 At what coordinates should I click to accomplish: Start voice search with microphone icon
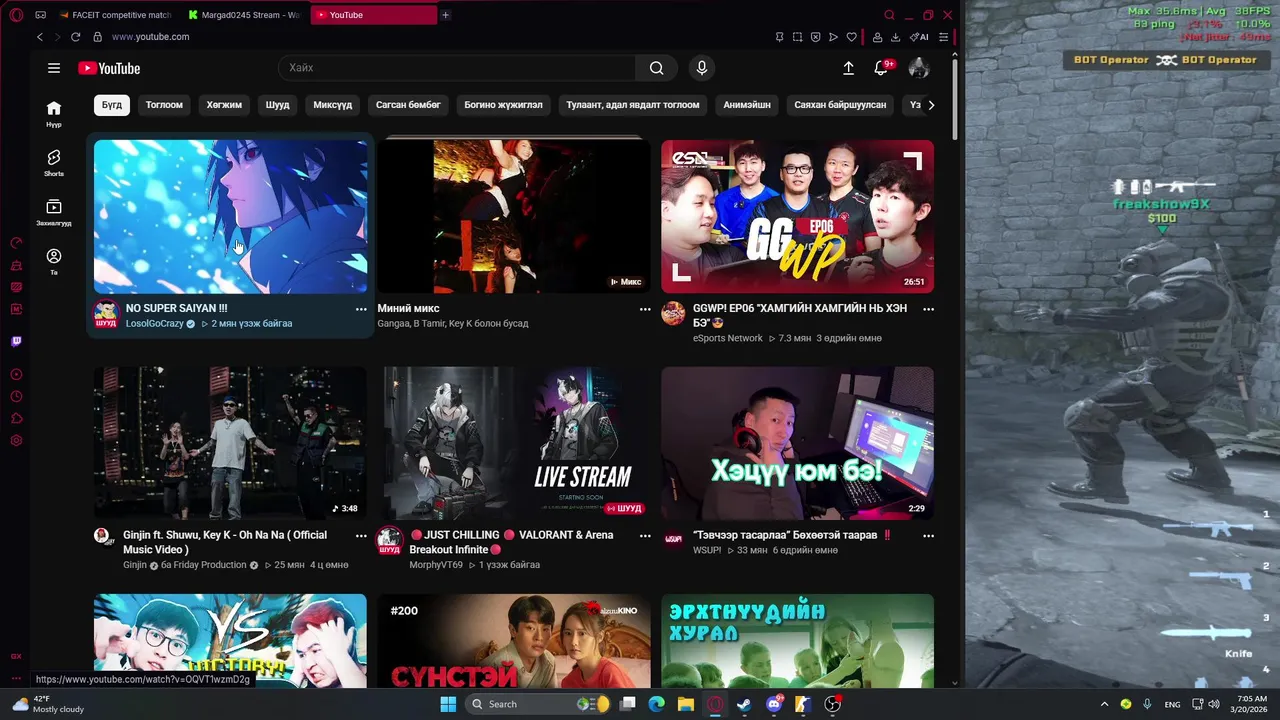click(x=702, y=68)
